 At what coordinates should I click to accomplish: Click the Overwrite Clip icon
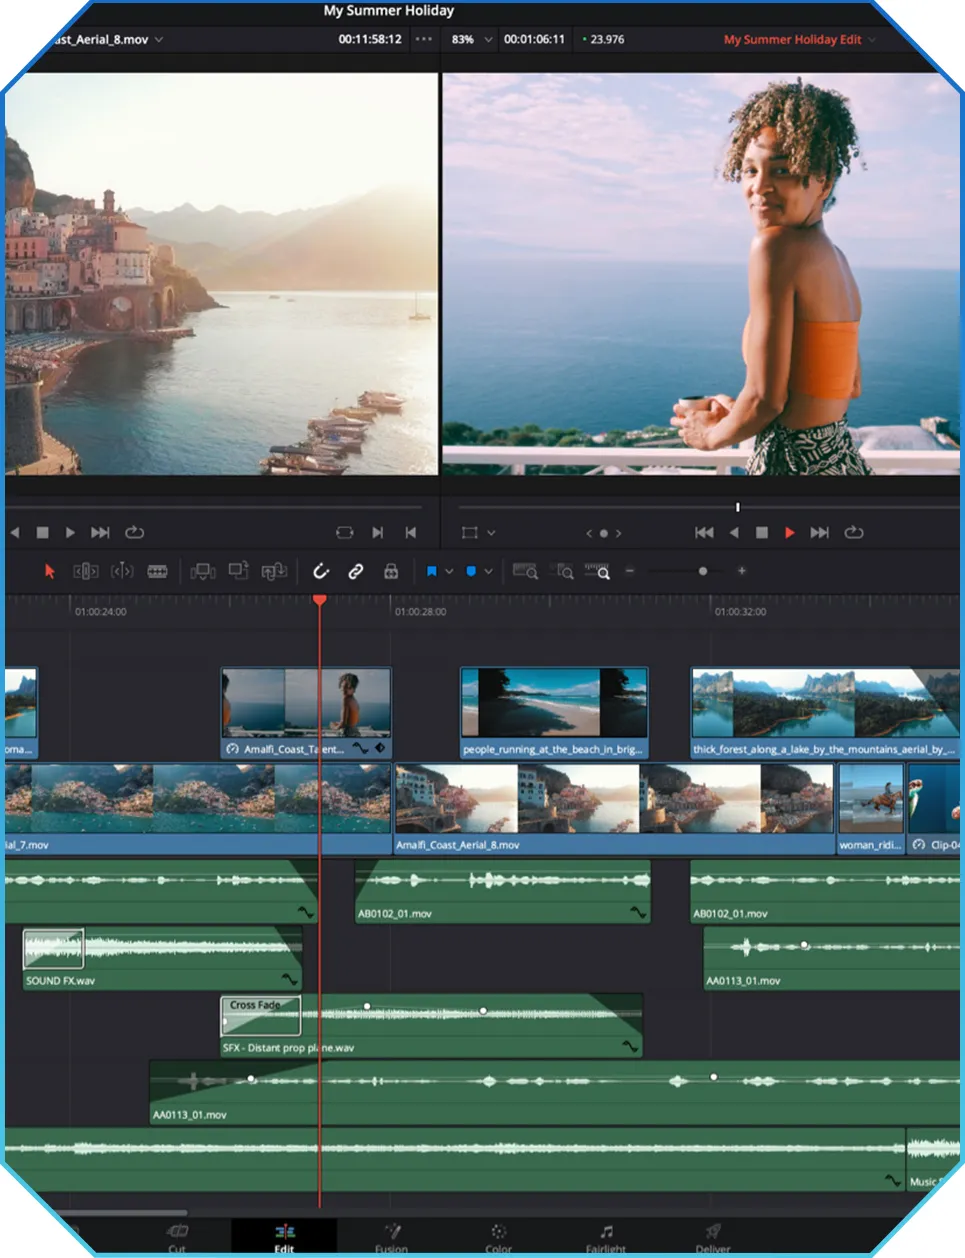click(x=238, y=571)
